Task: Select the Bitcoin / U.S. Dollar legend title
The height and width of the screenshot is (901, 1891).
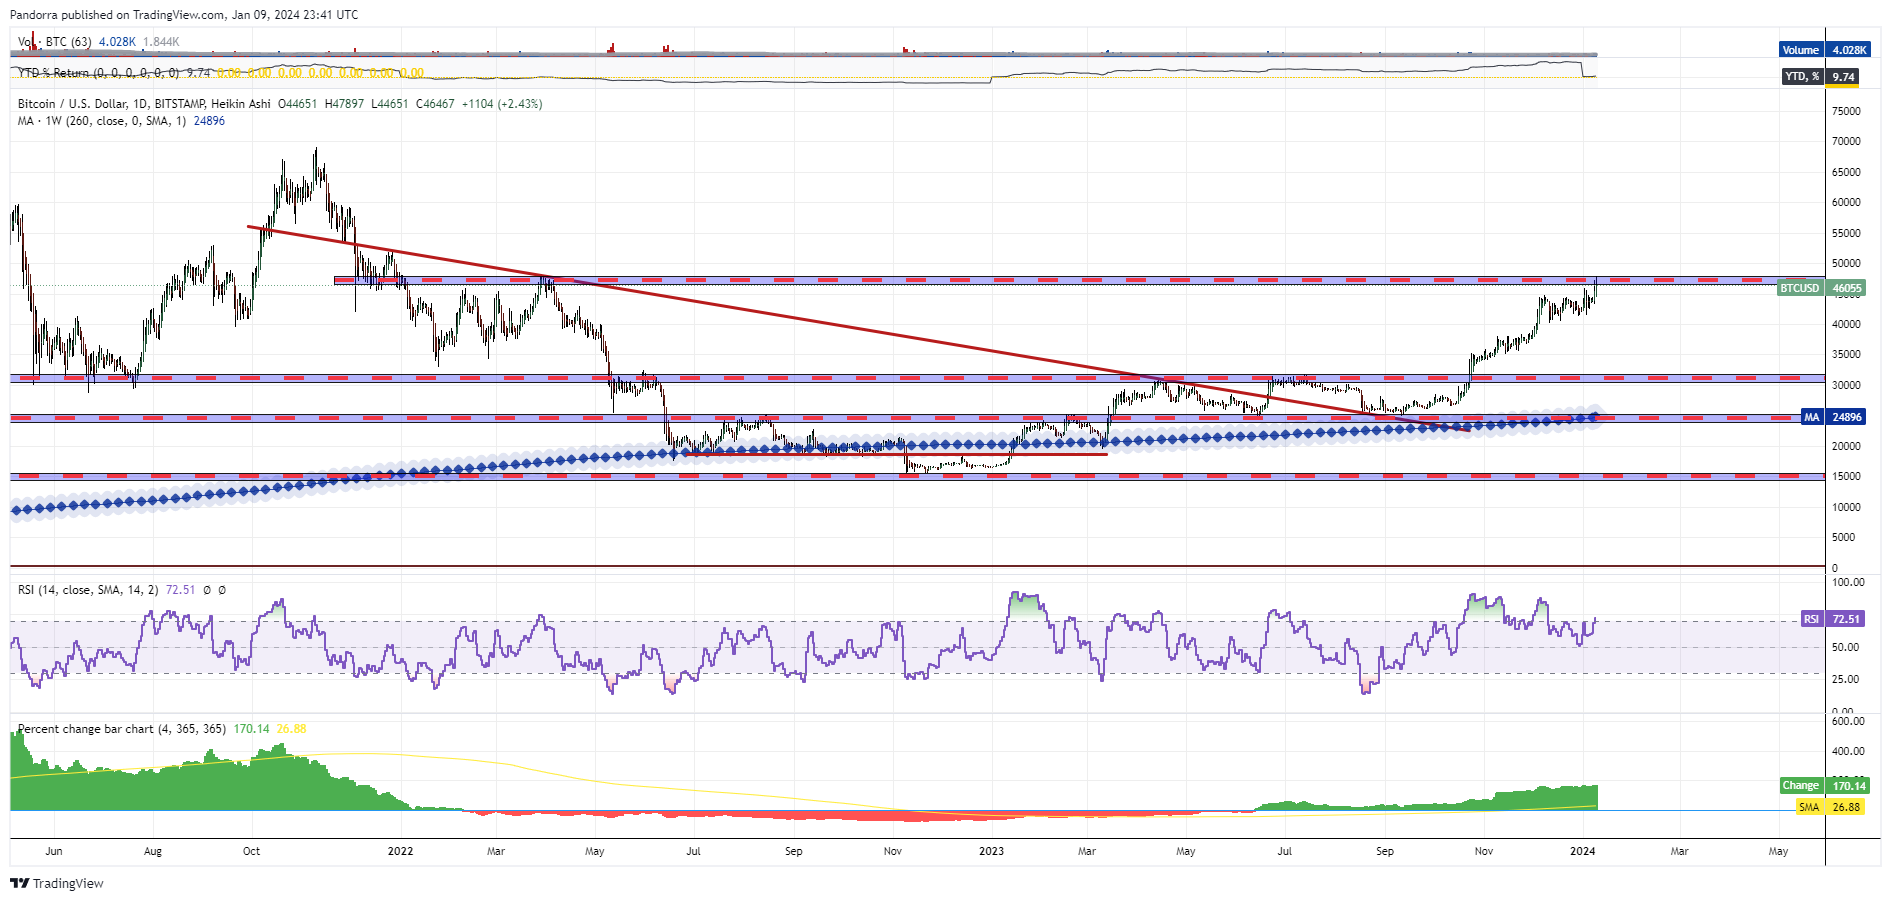Action: click(x=144, y=104)
